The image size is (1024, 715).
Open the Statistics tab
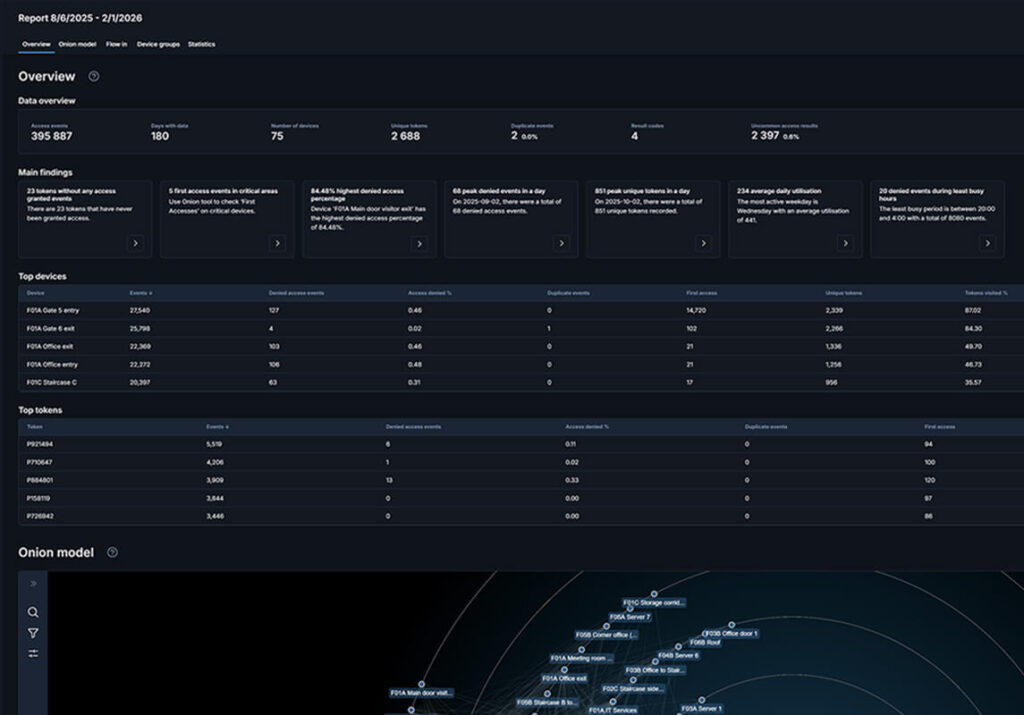(x=201, y=44)
